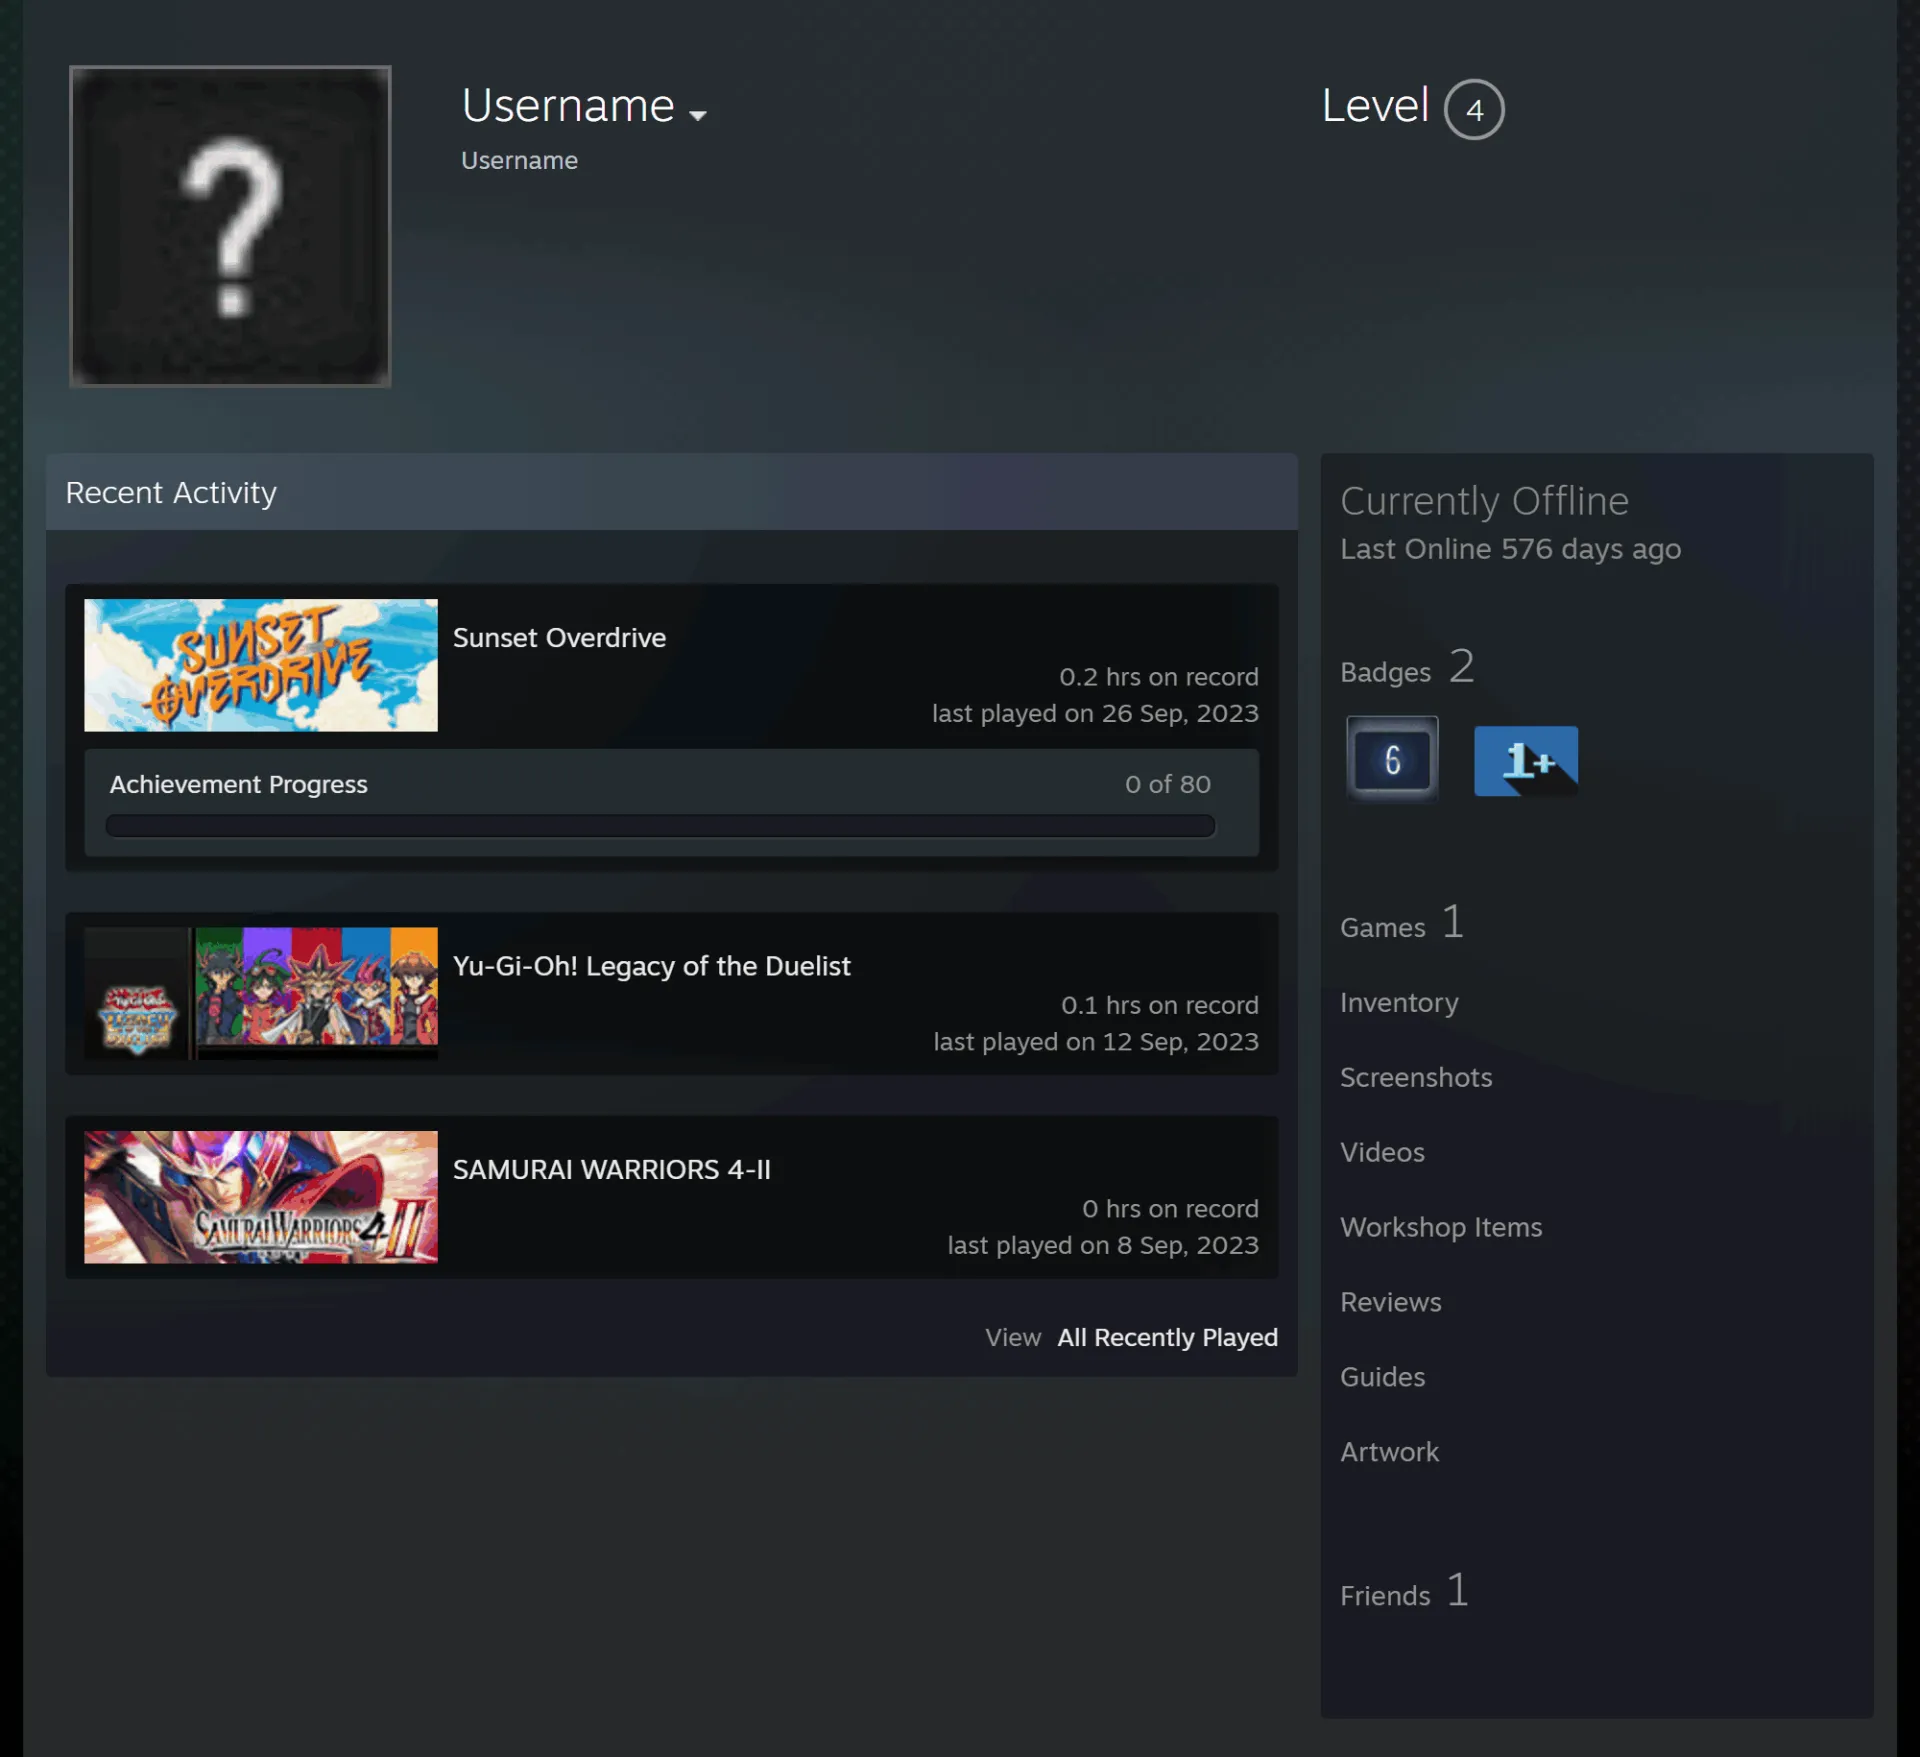Viewport: 1920px width, 1757px height.
Task: Open the Badges section link
Action: [x=1407, y=667]
